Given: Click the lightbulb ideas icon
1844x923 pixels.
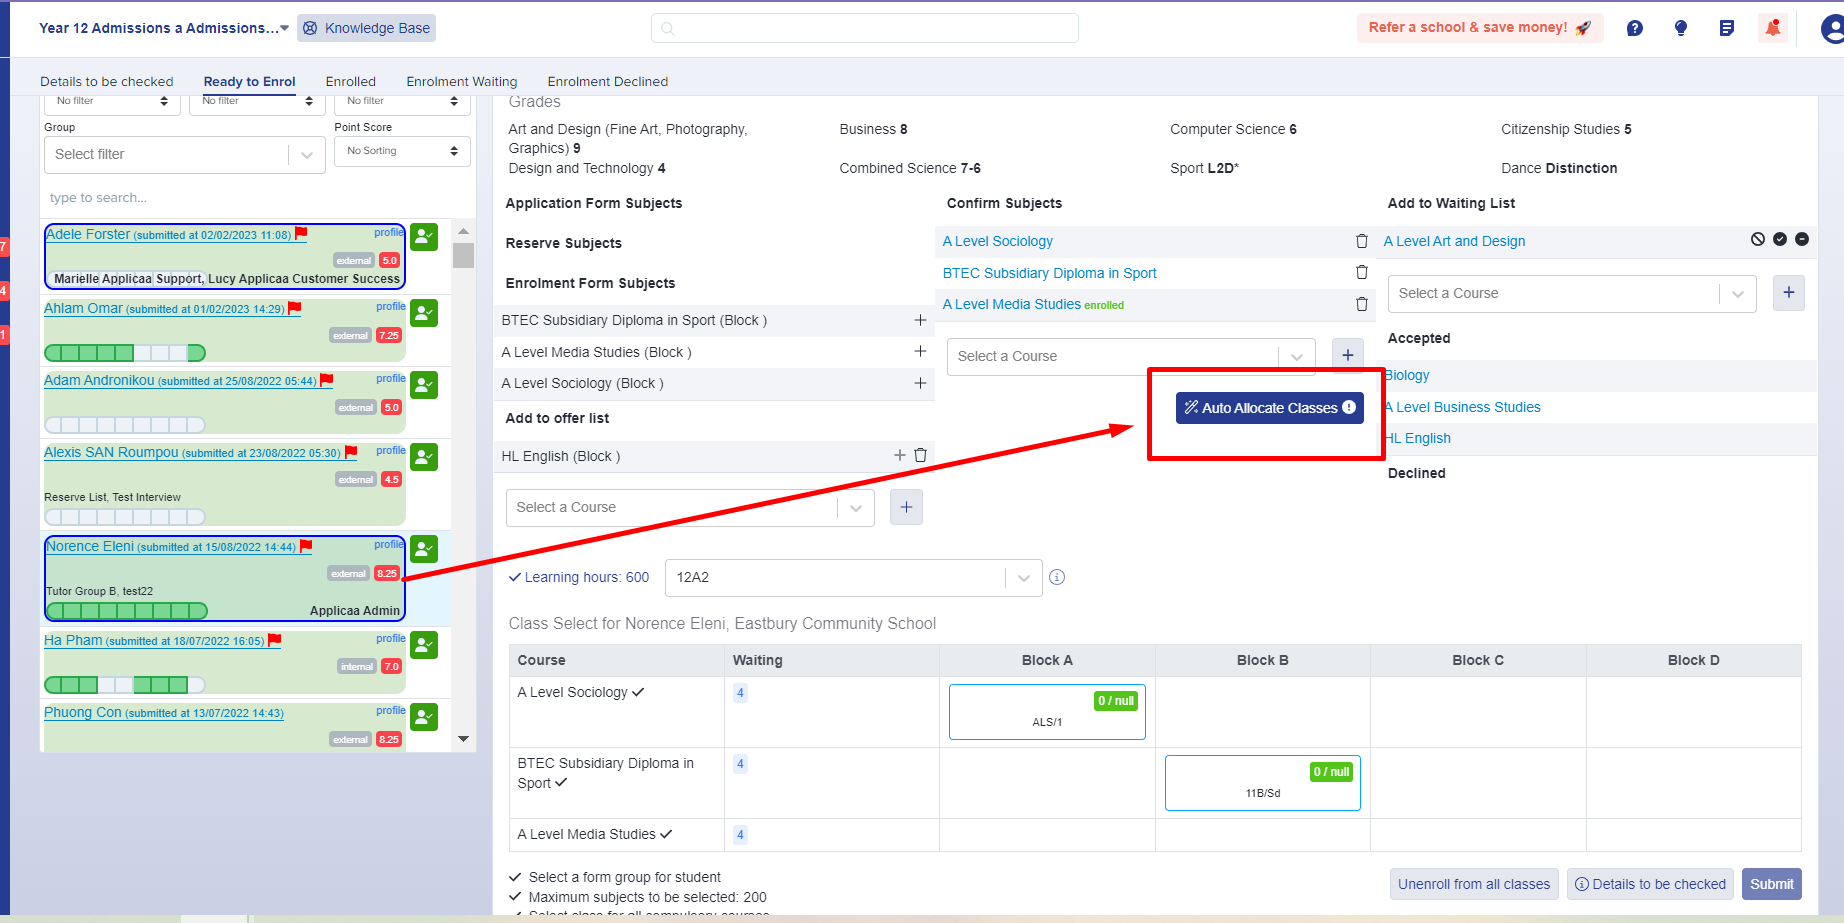Looking at the screenshot, I should click(x=1681, y=28).
